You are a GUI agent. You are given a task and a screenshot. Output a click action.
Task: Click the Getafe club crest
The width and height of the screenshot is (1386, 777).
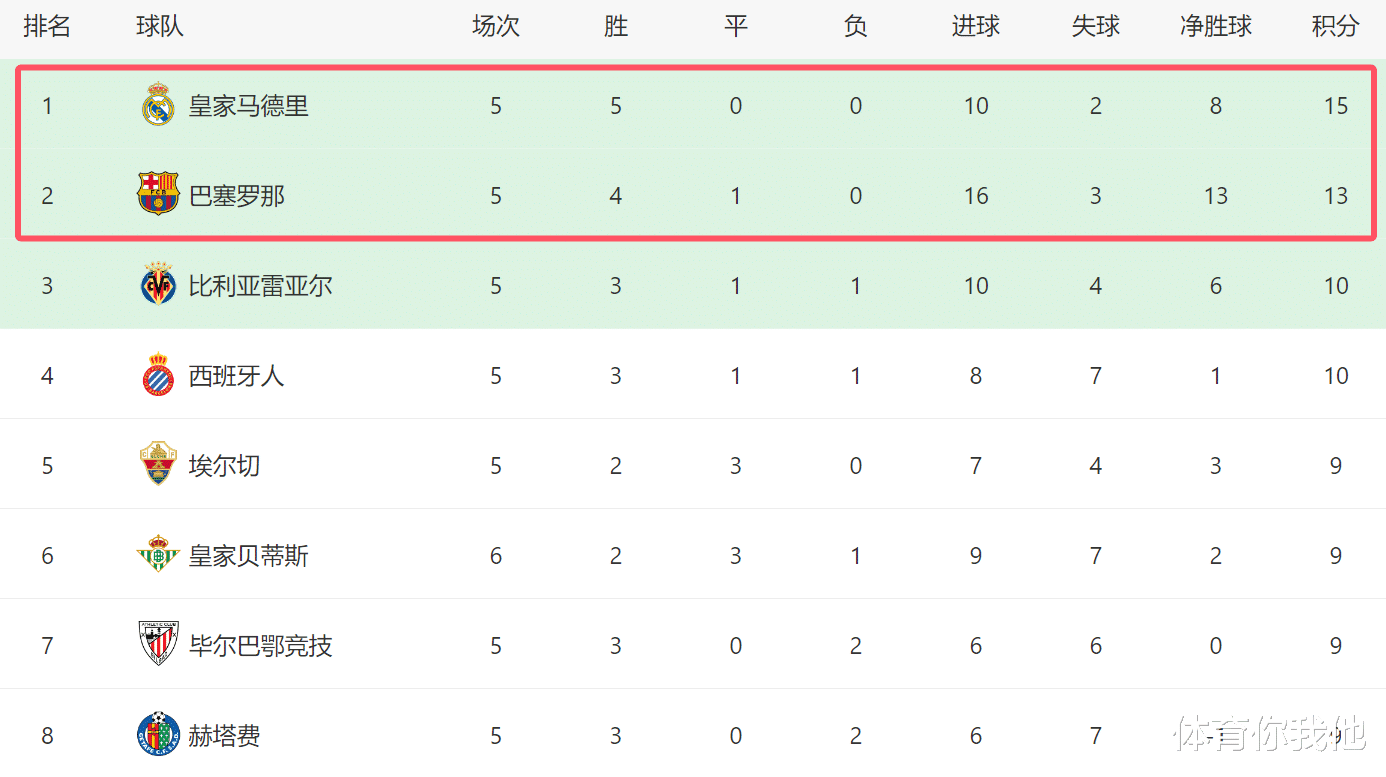click(158, 735)
